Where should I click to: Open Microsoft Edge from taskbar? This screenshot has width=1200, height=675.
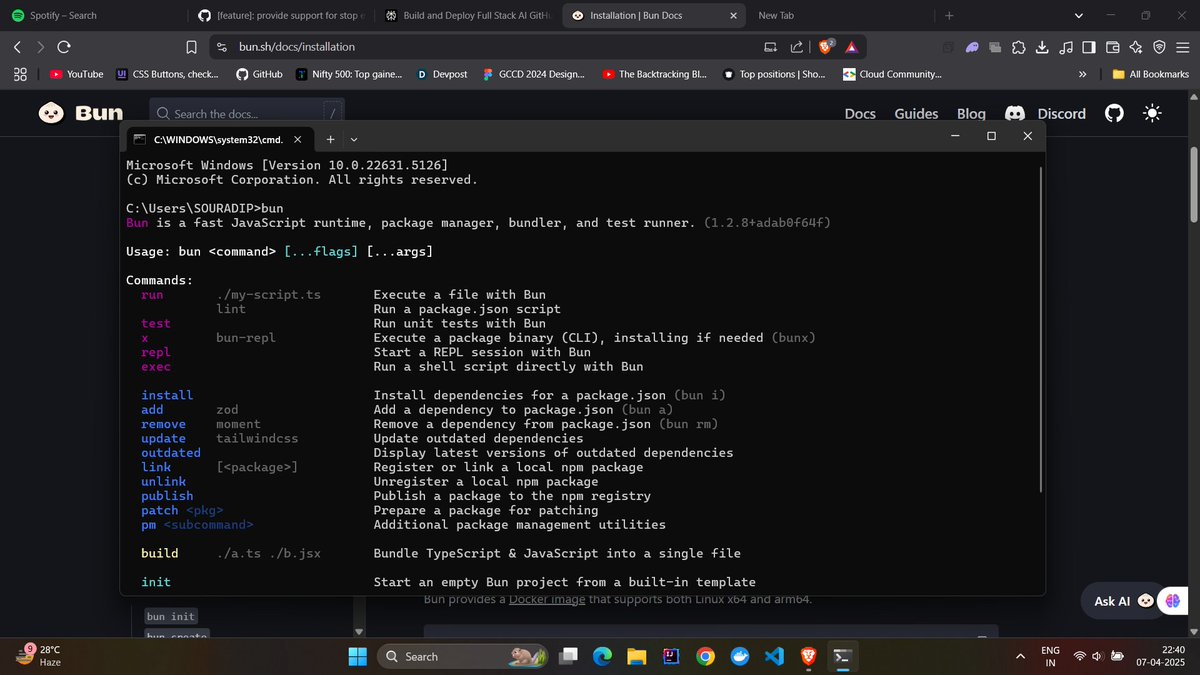point(602,656)
